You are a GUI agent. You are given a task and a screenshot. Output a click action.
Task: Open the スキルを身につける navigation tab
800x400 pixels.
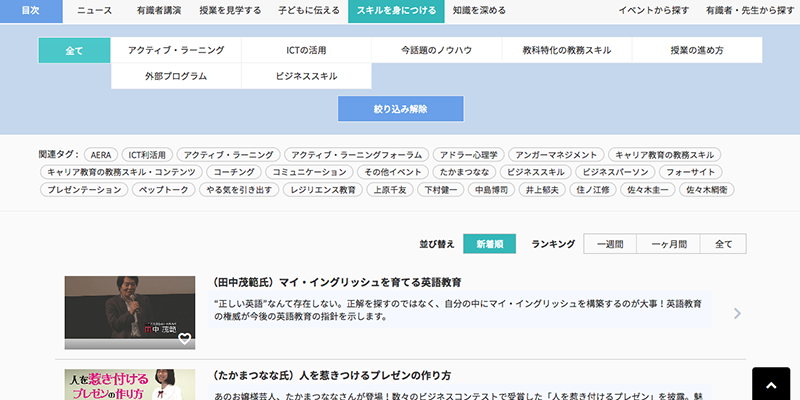(x=396, y=11)
